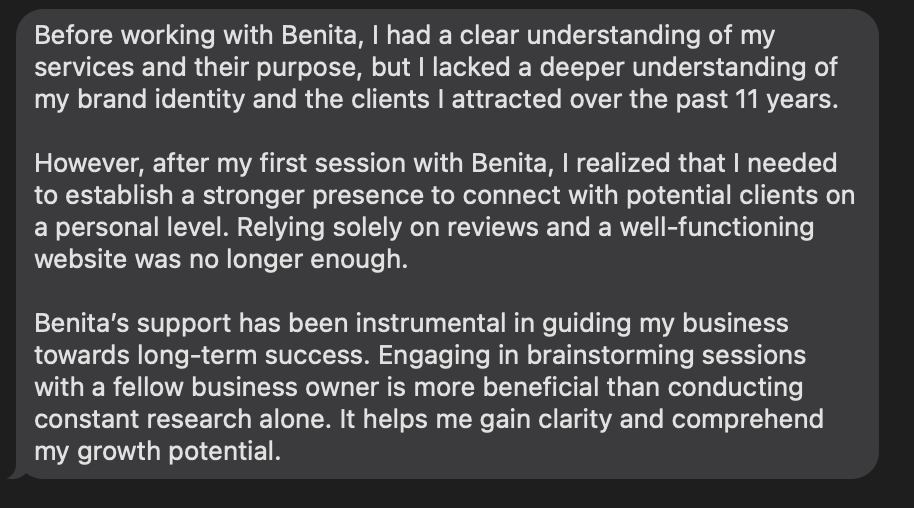Click the words "brand identity" in the message

[161, 99]
